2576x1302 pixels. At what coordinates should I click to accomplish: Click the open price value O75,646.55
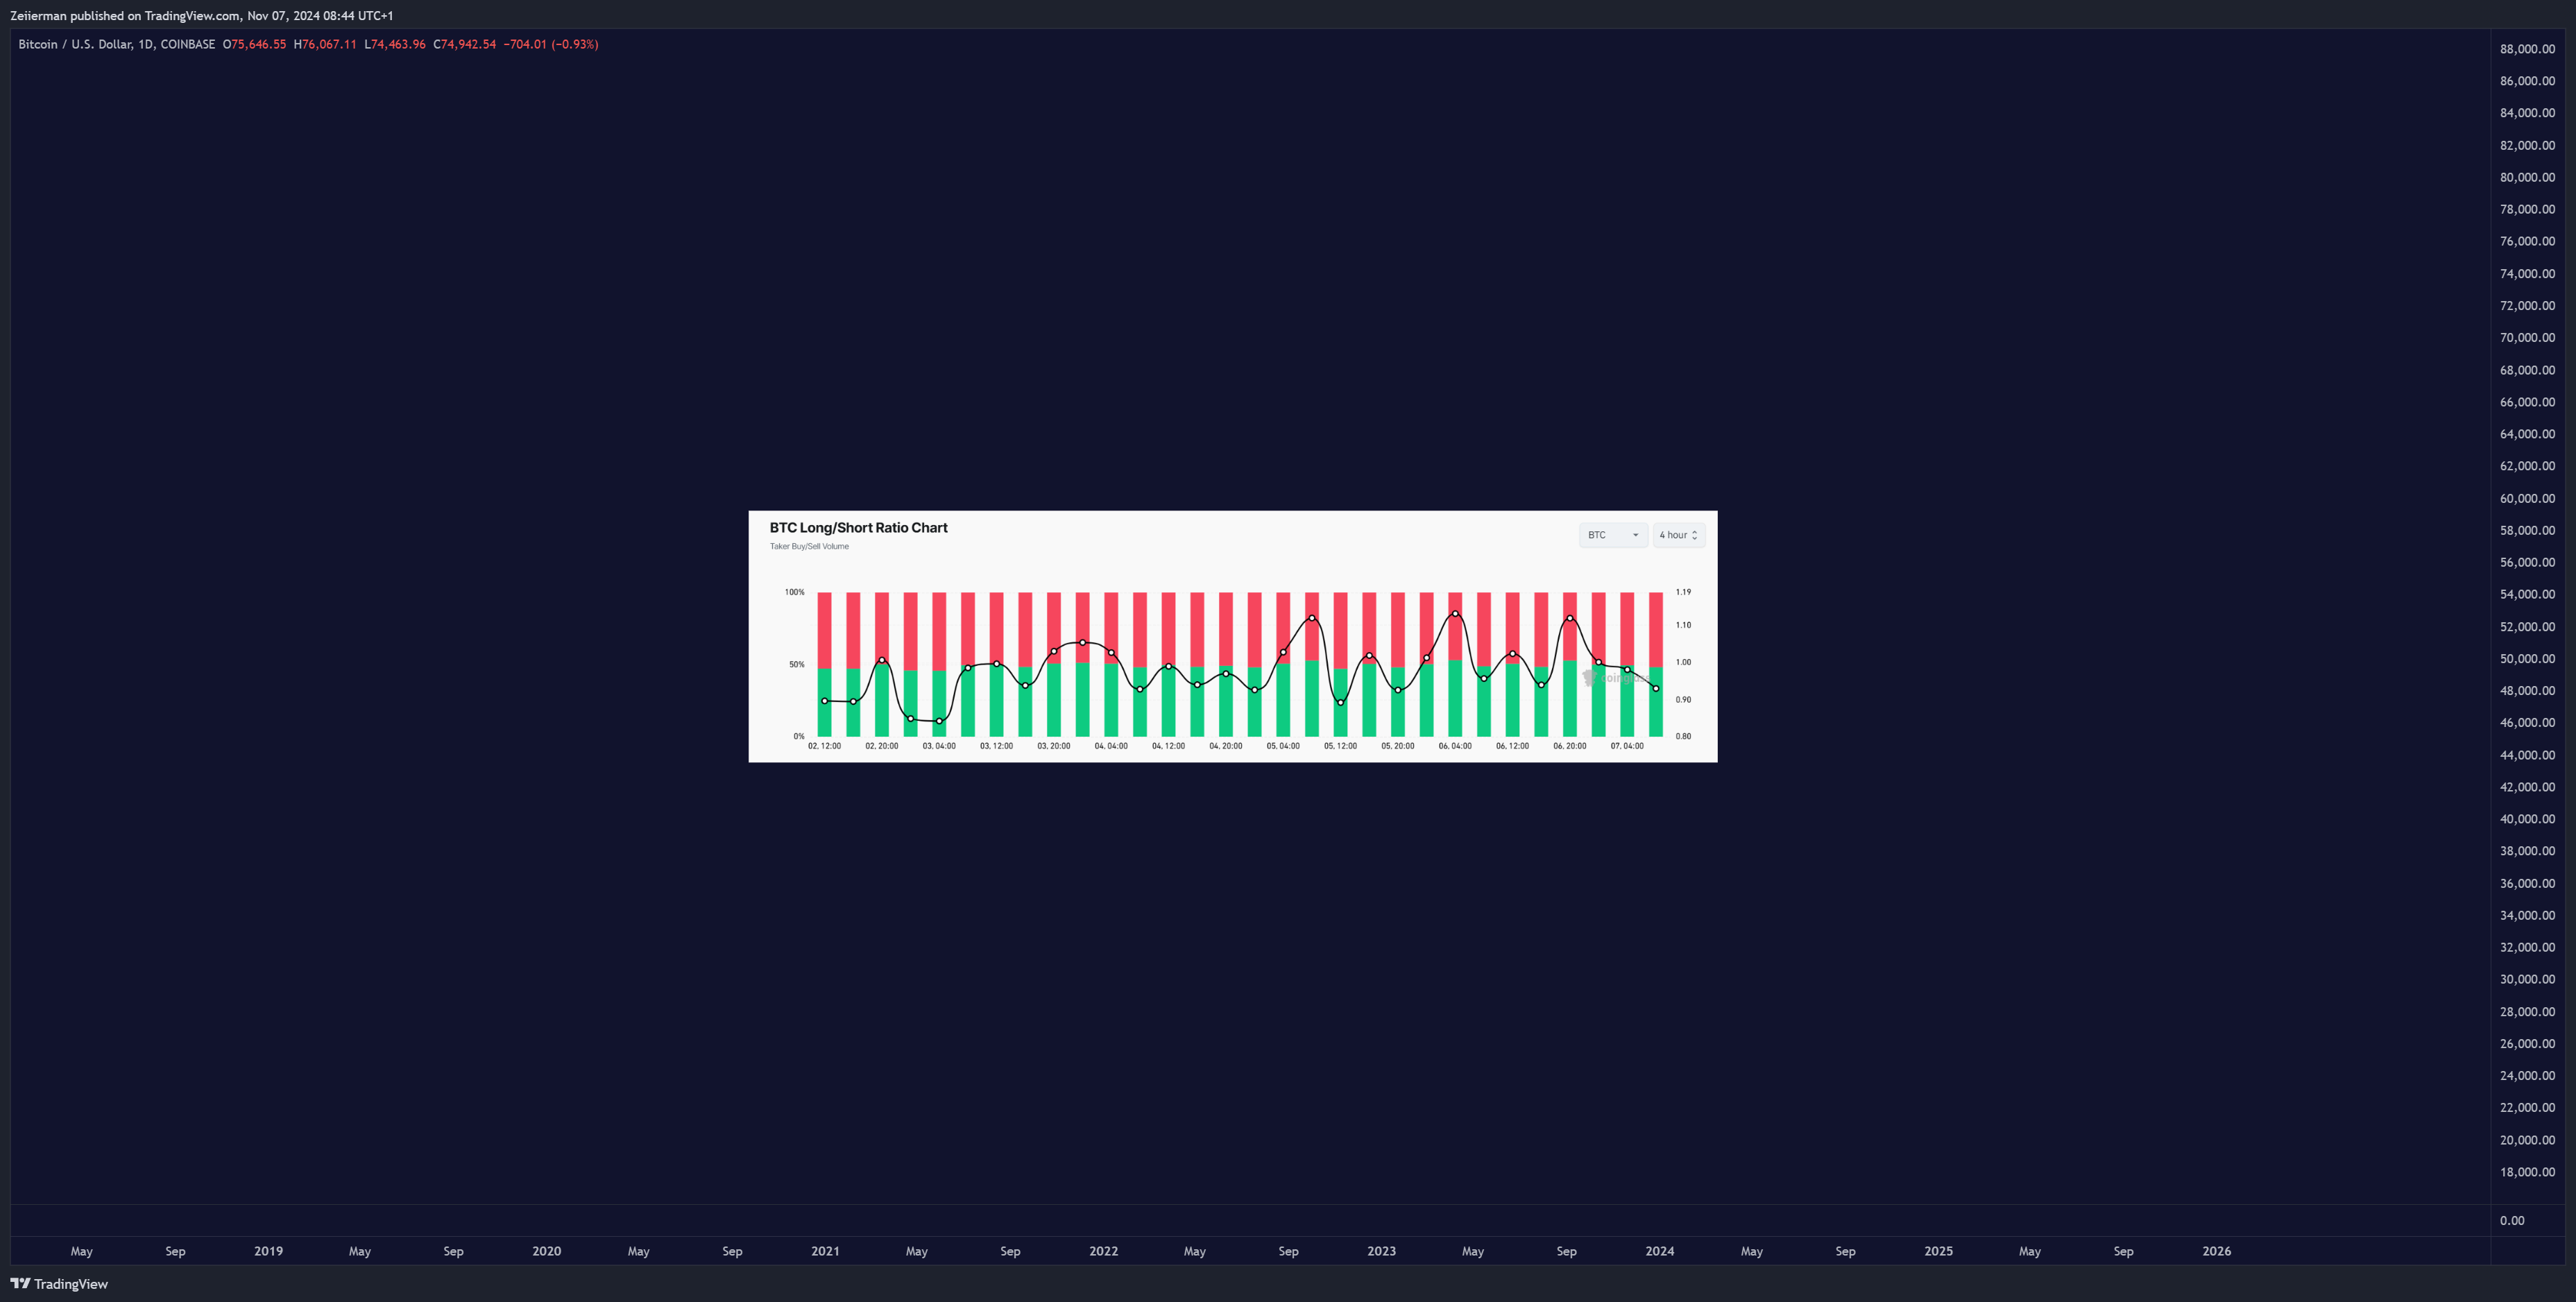(x=254, y=44)
